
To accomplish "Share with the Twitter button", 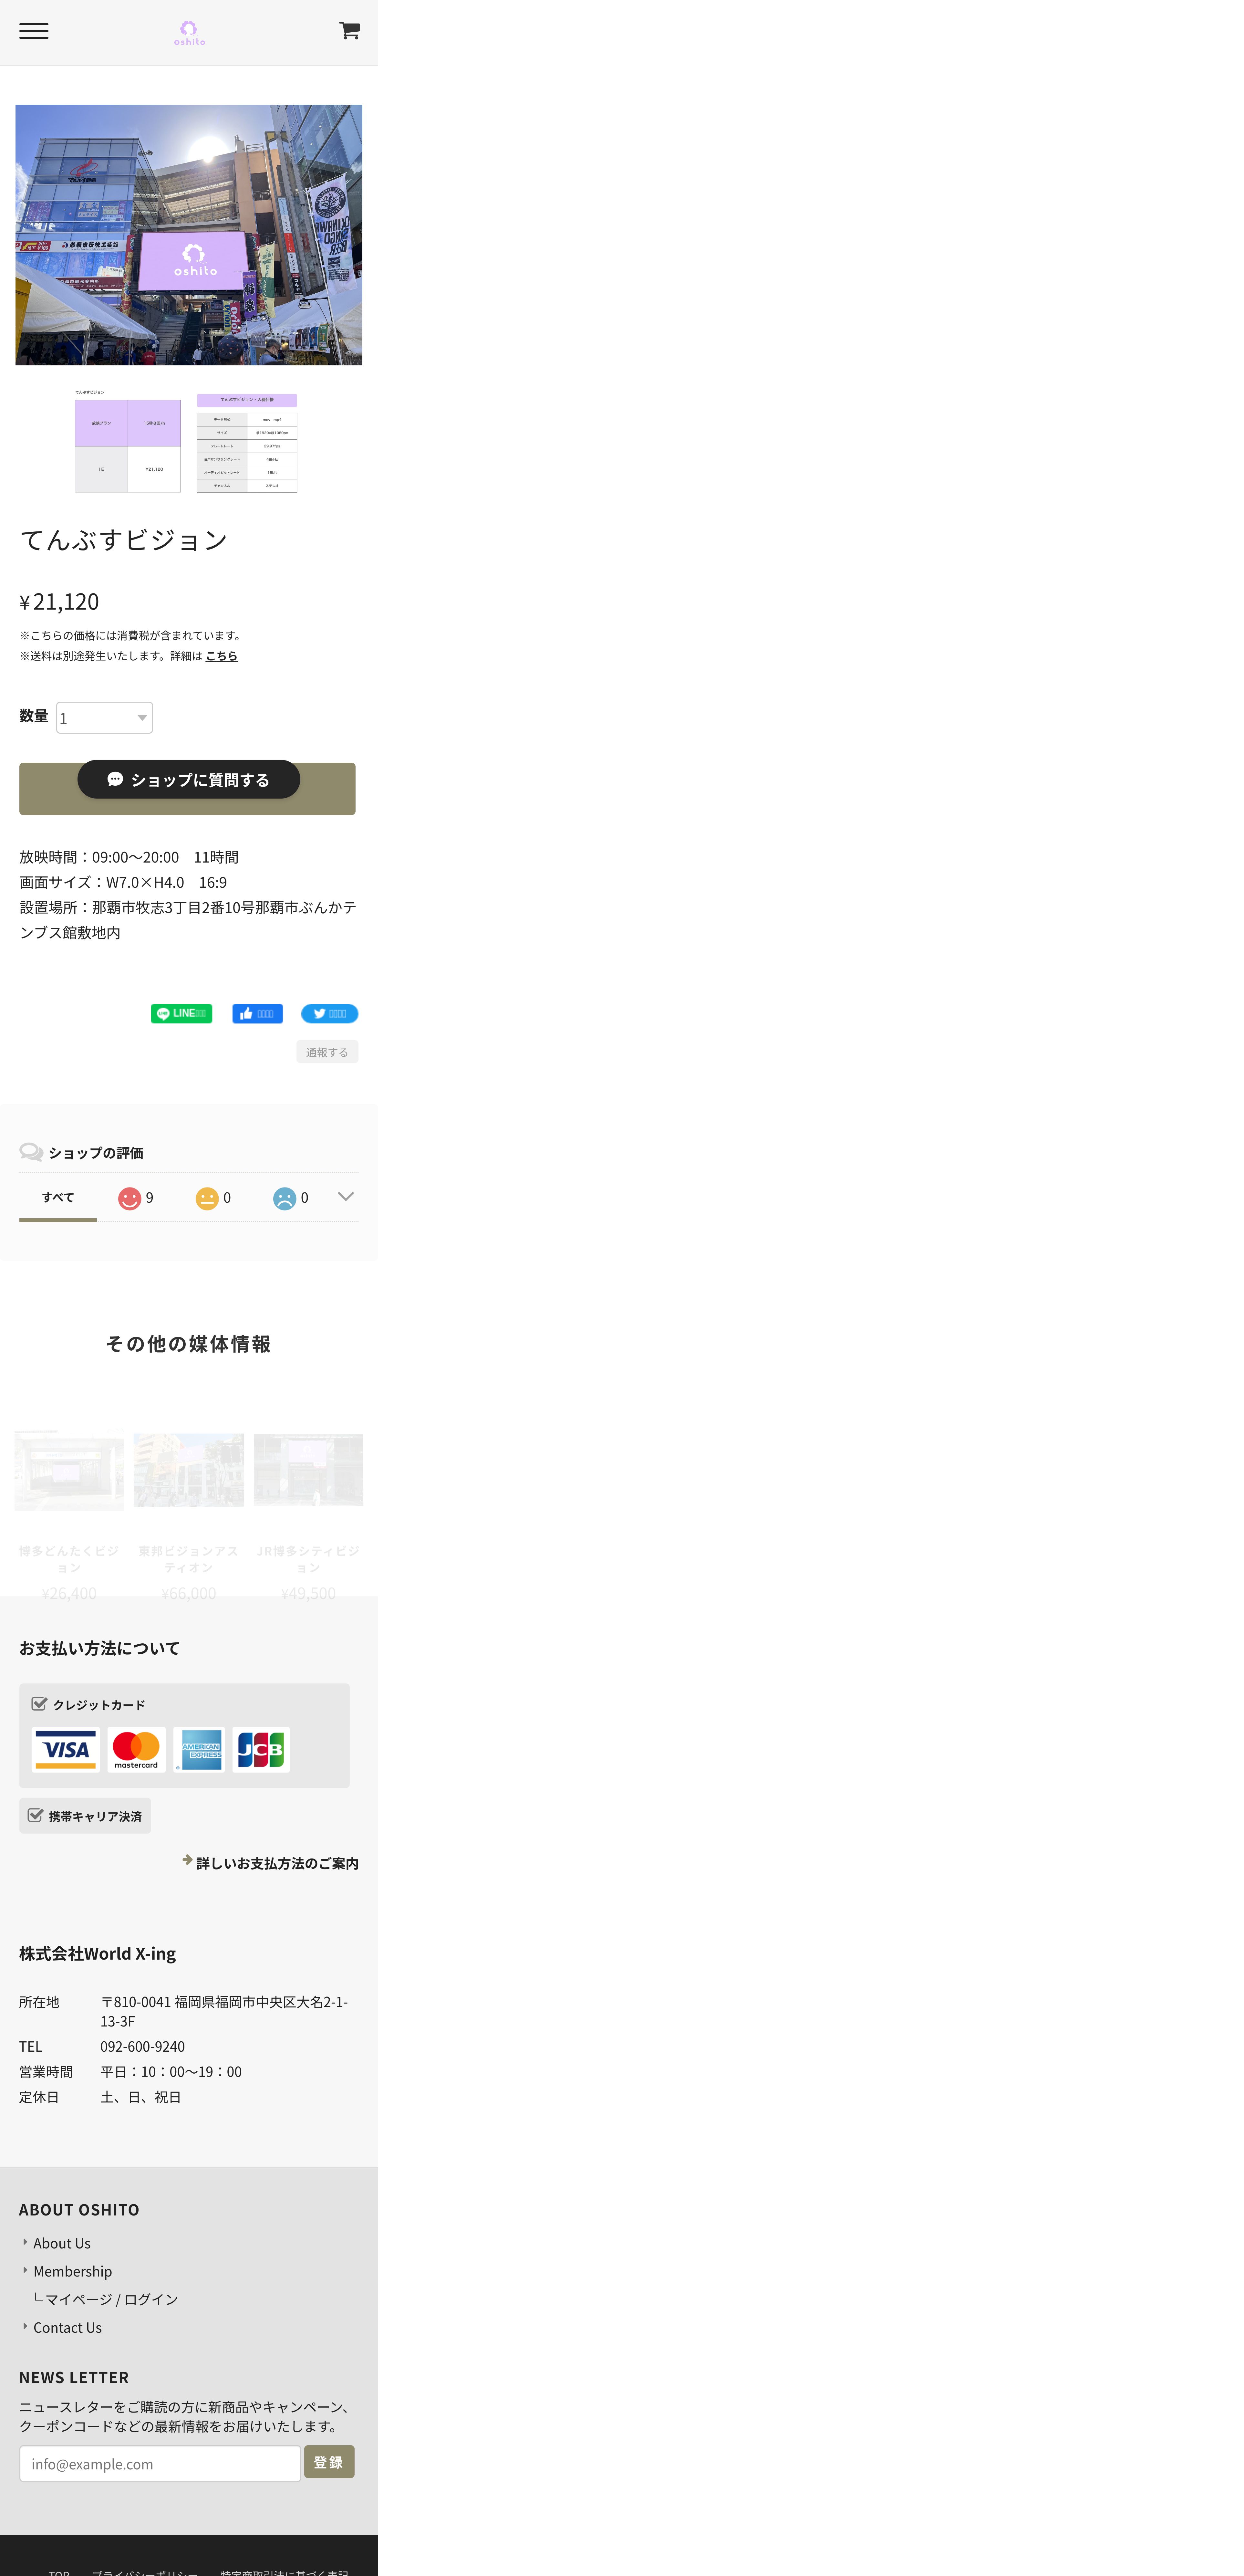I will point(329,1013).
